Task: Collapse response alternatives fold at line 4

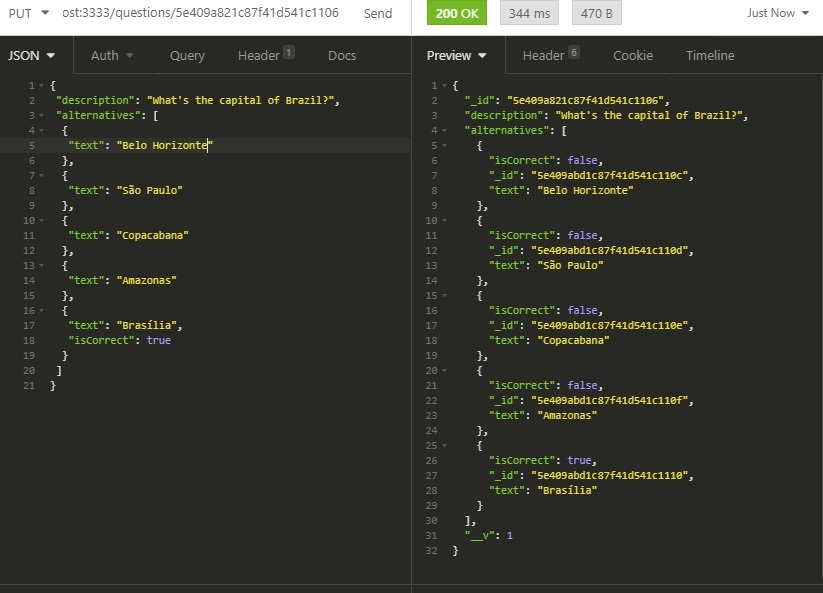Action: (x=445, y=131)
